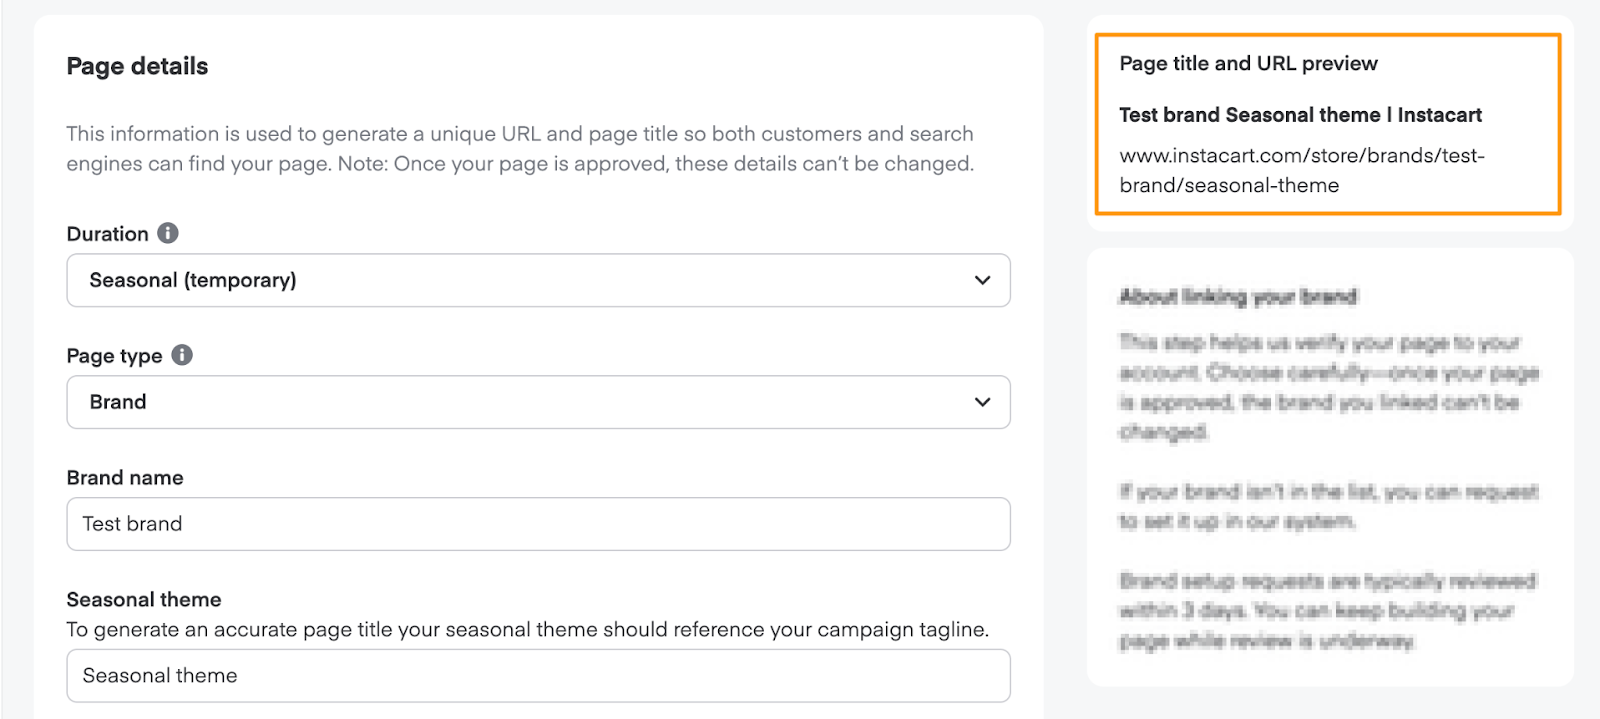Click the Page details heading
The width and height of the screenshot is (1600, 719).
tap(137, 66)
